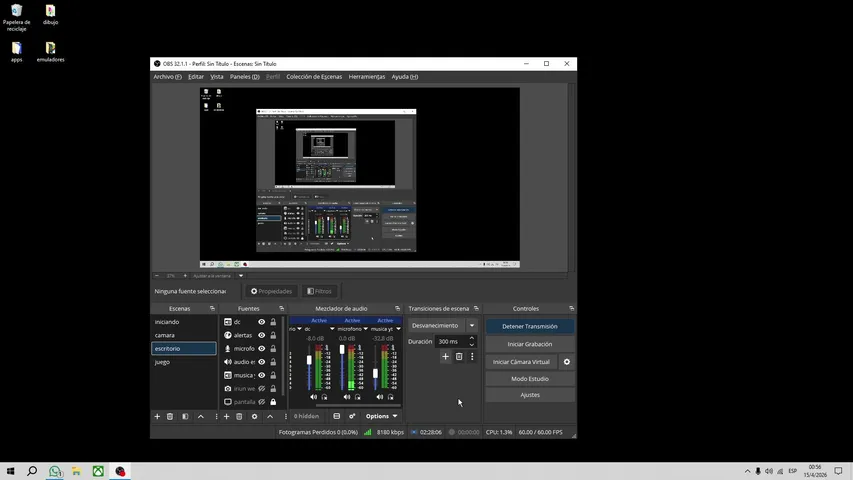Expand the musica yt channel dropdown arrow
This screenshot has width=853, height=480.
(398, 329)
